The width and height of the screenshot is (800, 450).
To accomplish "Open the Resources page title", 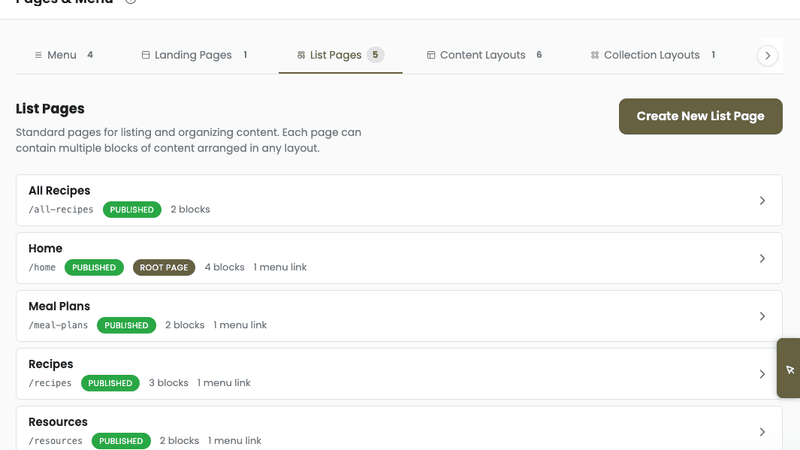I will [58, 422].
